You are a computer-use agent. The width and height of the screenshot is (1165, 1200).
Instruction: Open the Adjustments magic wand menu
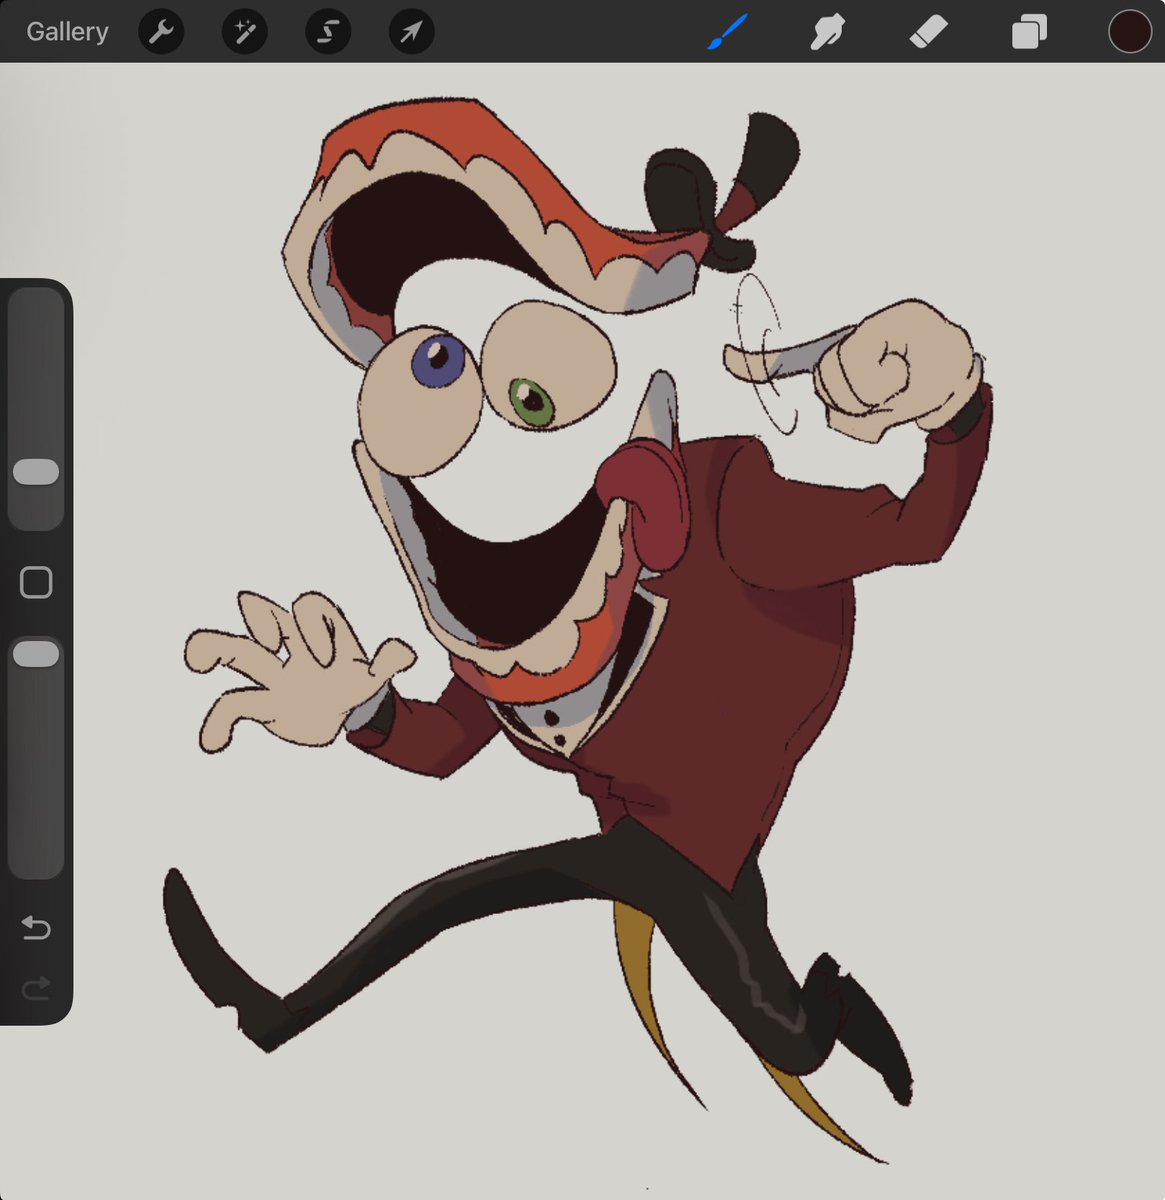[244, 32]
